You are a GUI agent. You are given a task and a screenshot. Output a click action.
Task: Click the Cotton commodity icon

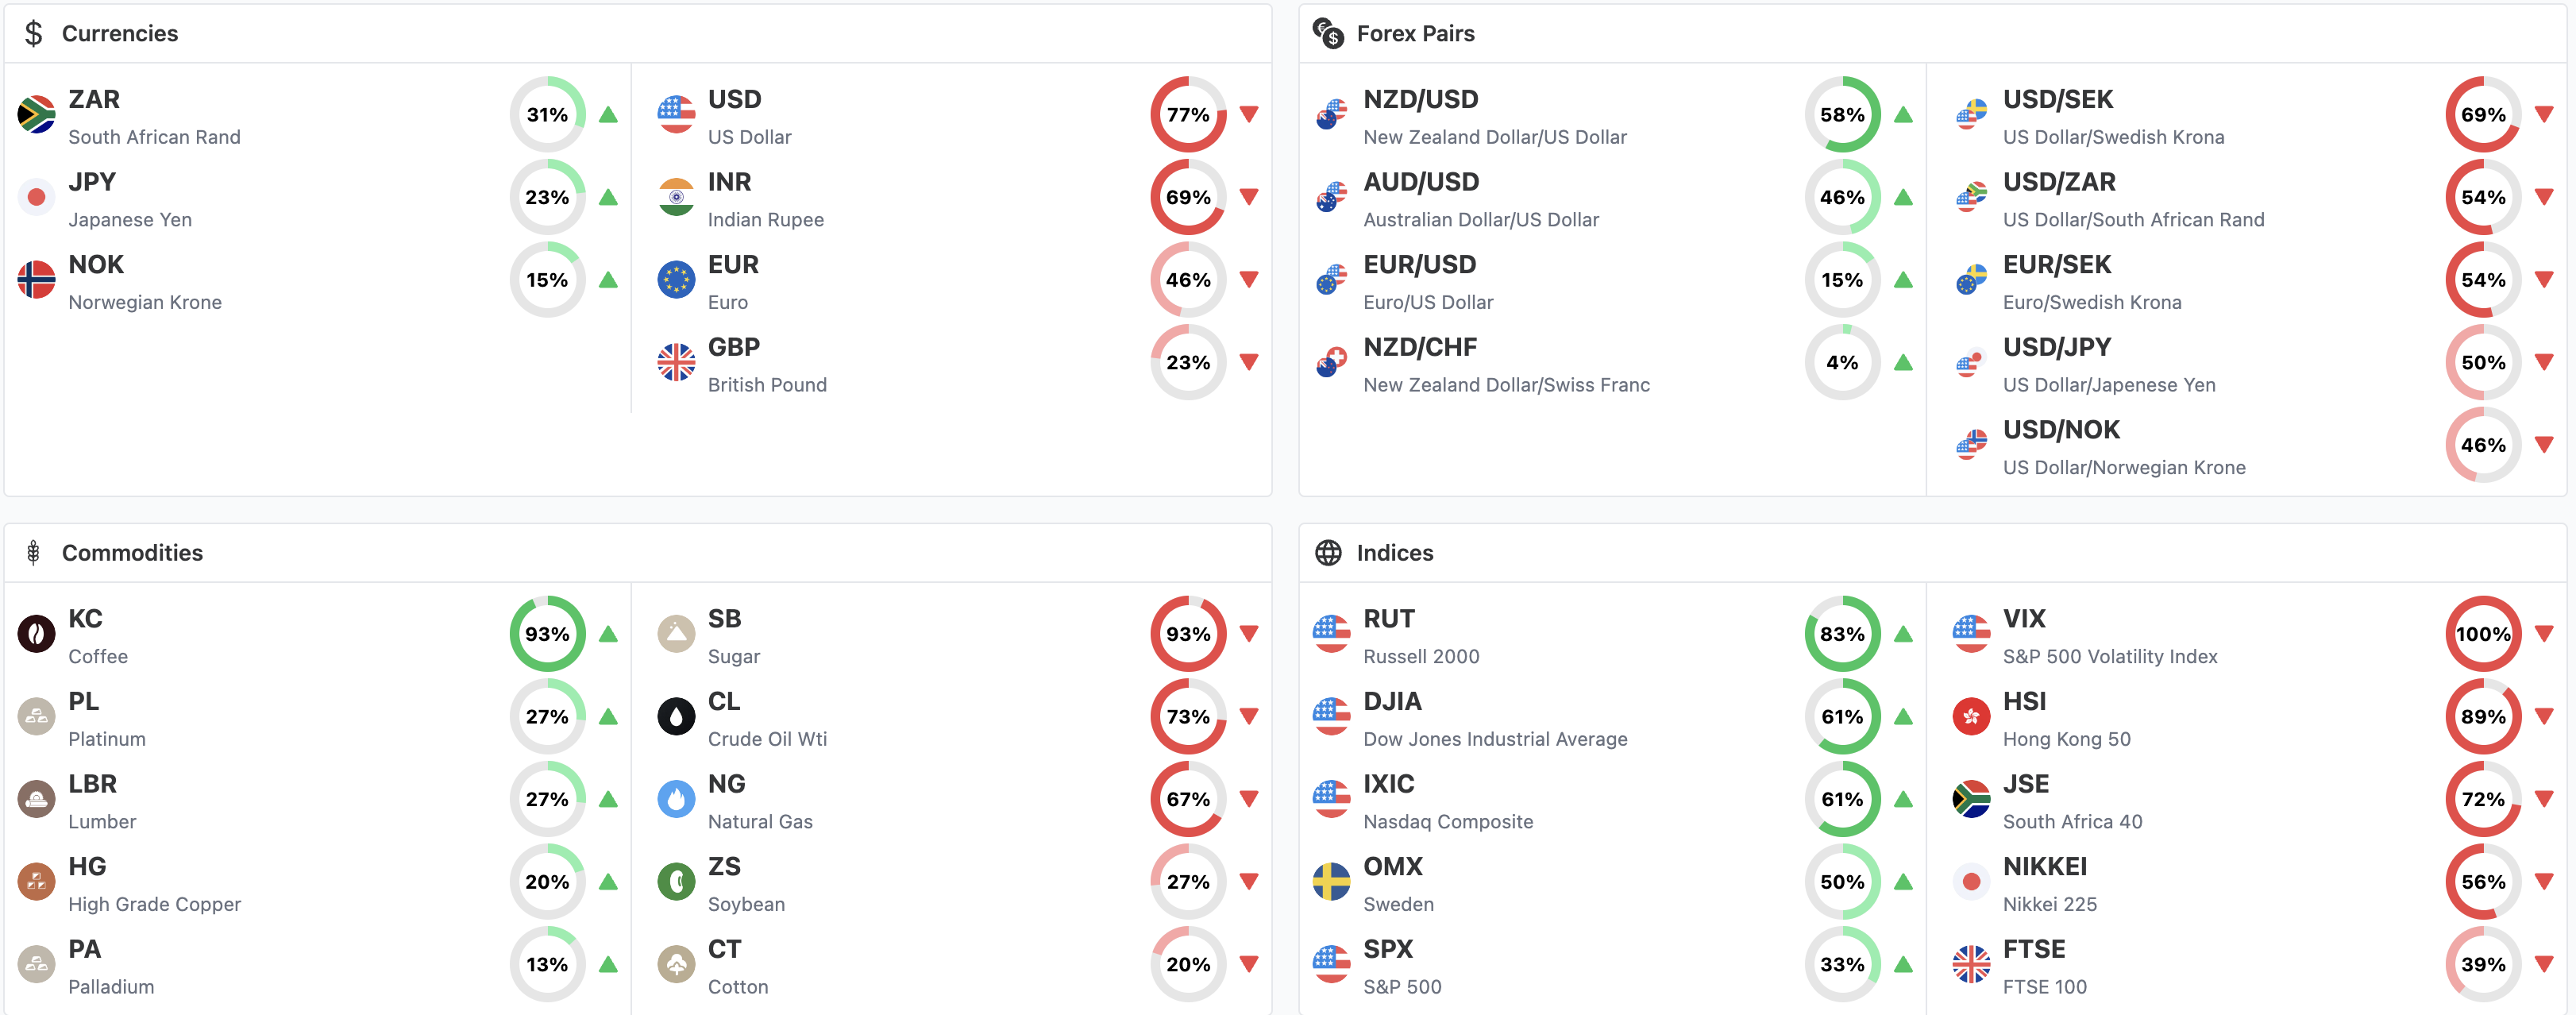point(676,964)
